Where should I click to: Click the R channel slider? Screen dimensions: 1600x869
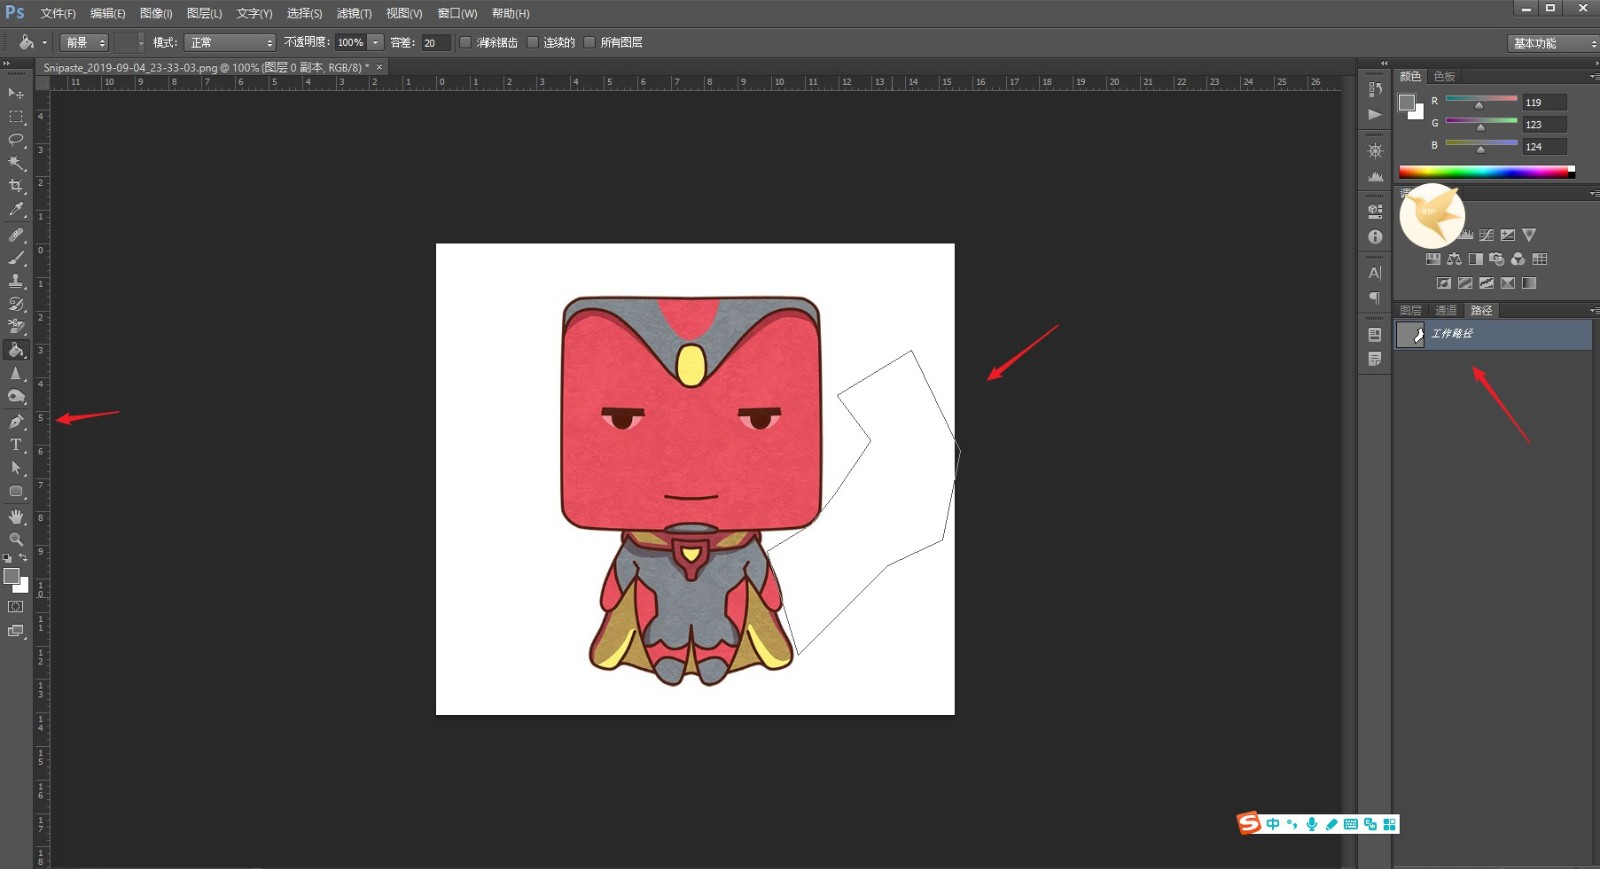pyautogui.click(x=1481, y=101)
